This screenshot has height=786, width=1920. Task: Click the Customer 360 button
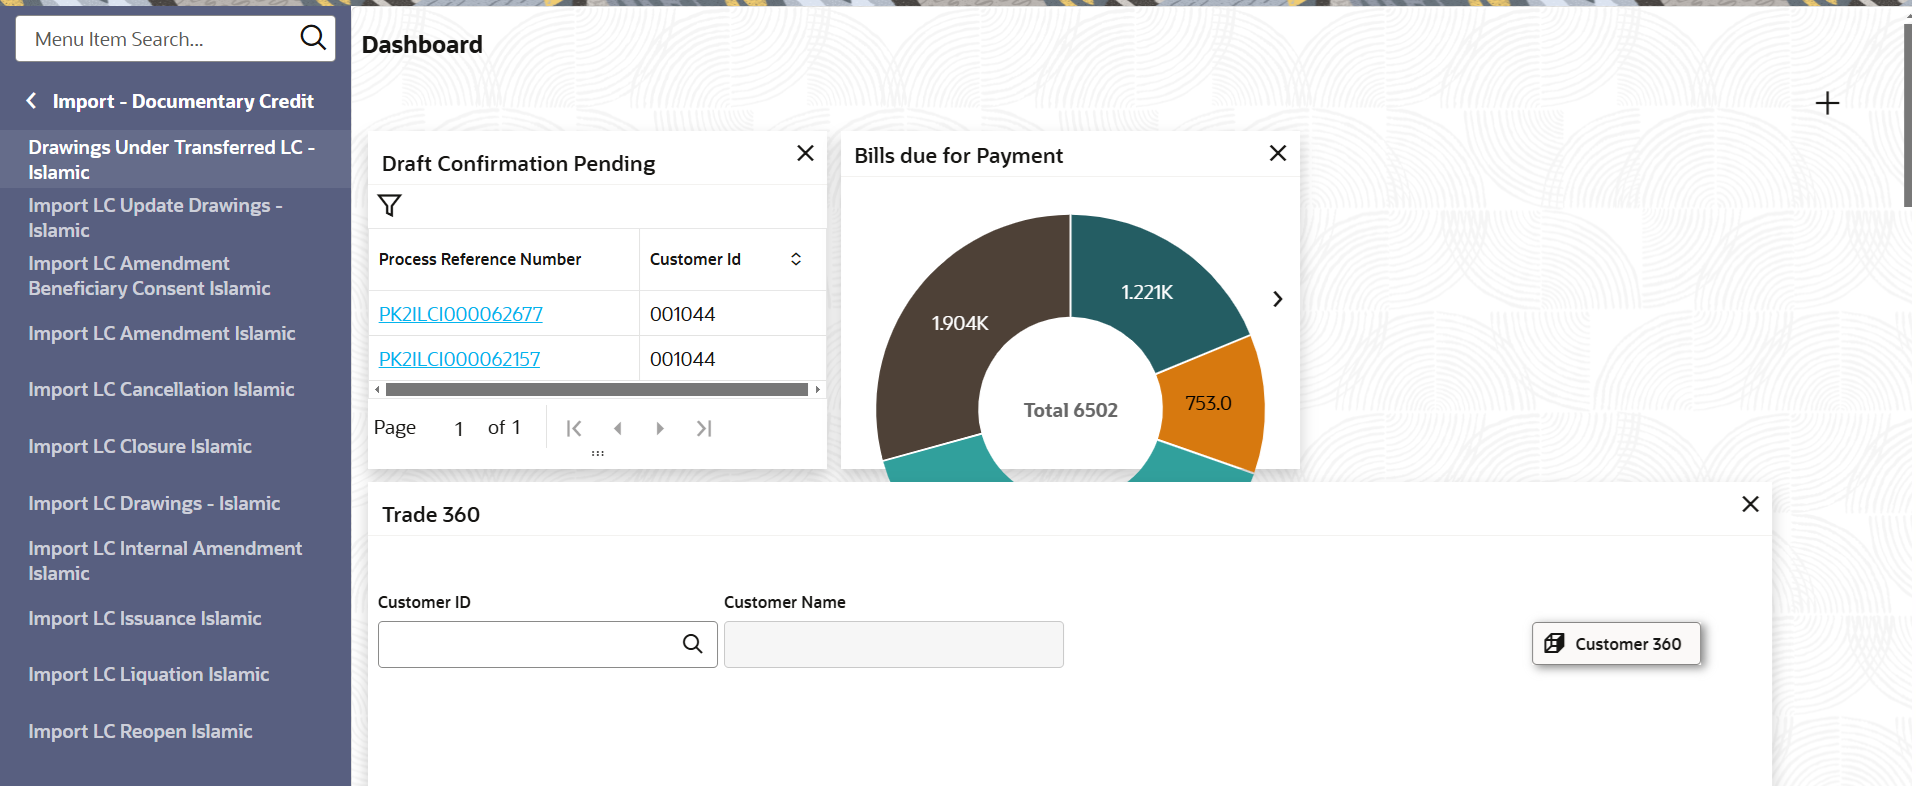click(x=1616, y=643)
